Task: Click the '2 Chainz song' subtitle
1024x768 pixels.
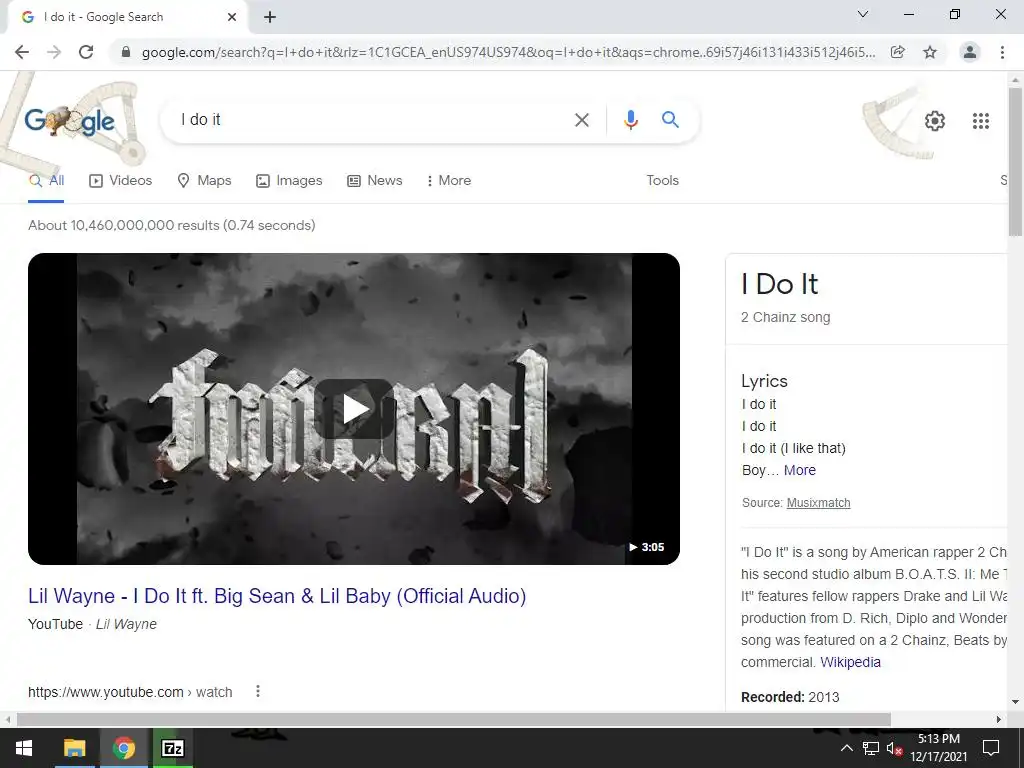Action: pyautogui.click(x=785, y=317)
